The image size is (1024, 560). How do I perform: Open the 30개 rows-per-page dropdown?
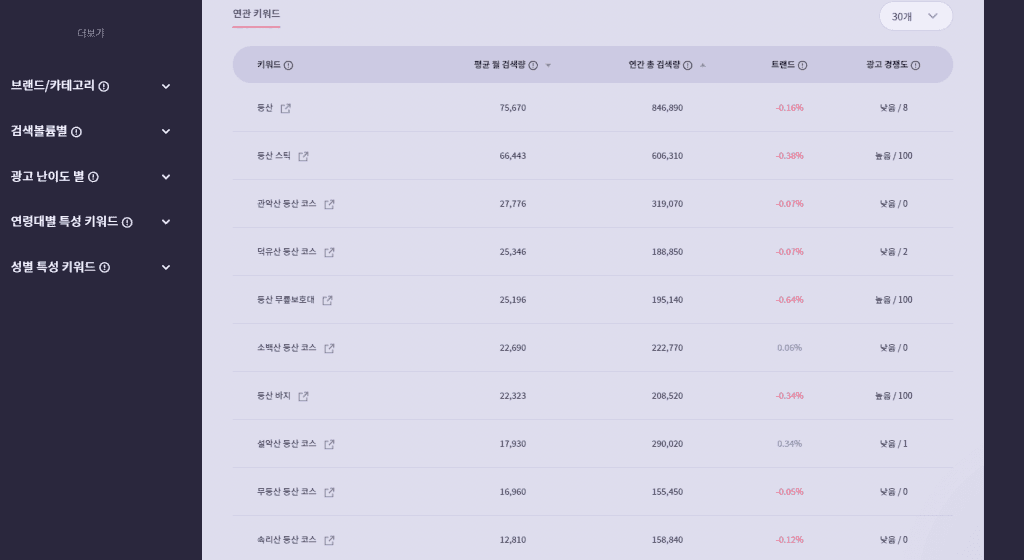tap(916, 16)
